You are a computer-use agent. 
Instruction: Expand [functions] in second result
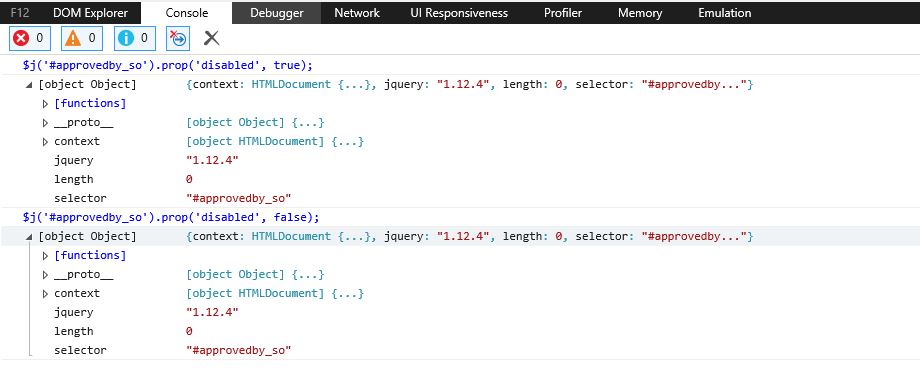click(45, 256)
